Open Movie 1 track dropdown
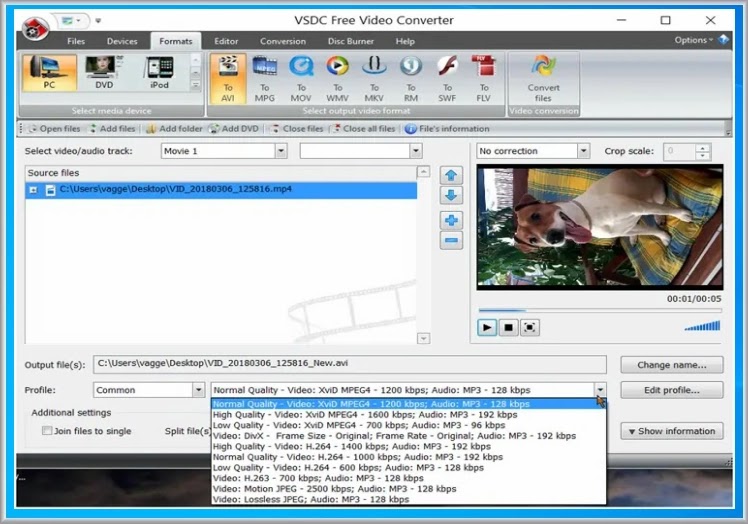748x524 pixels. point(281,151)
